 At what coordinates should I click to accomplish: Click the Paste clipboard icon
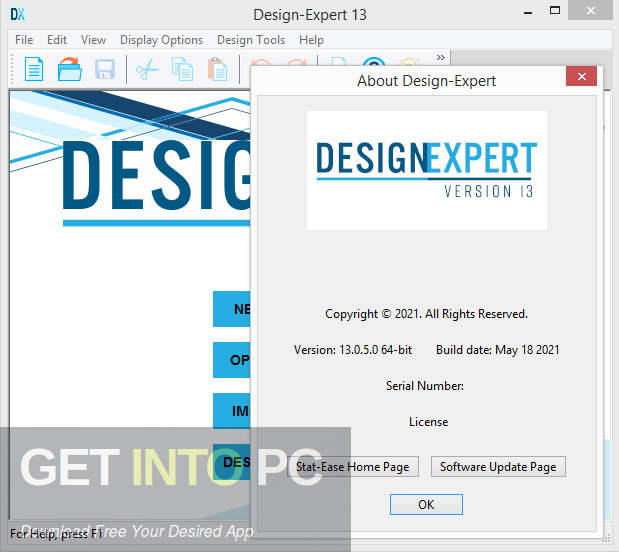218,69
